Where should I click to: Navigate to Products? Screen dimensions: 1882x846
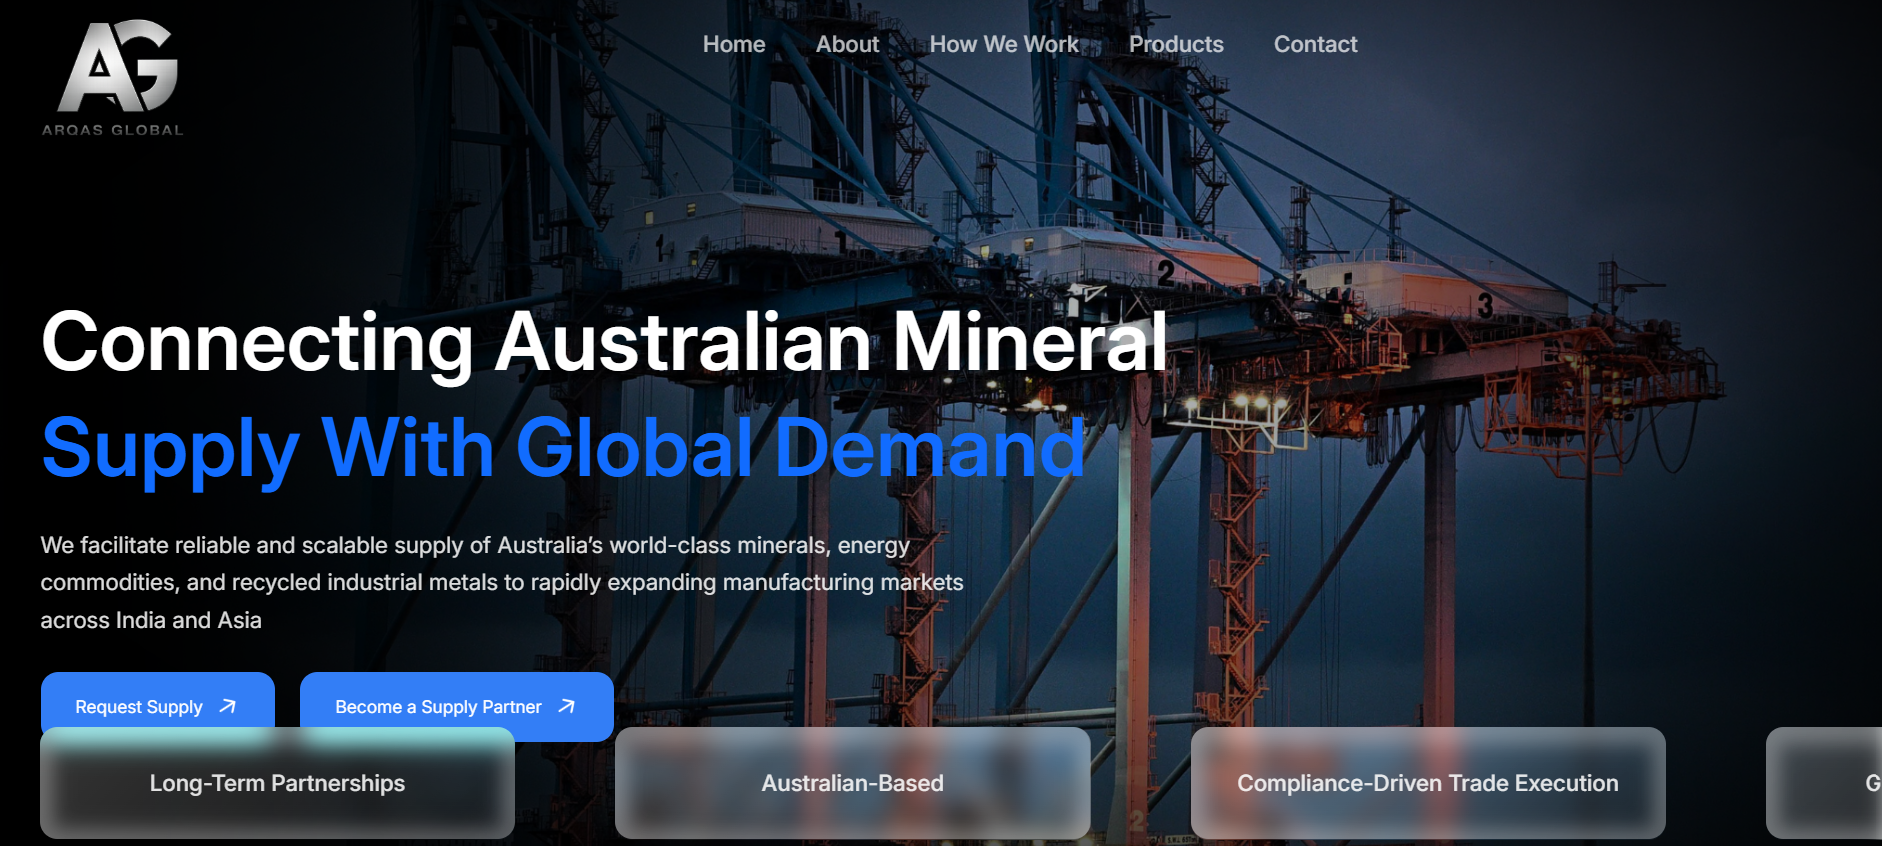pyautogui.click(x=1176, y=44)
